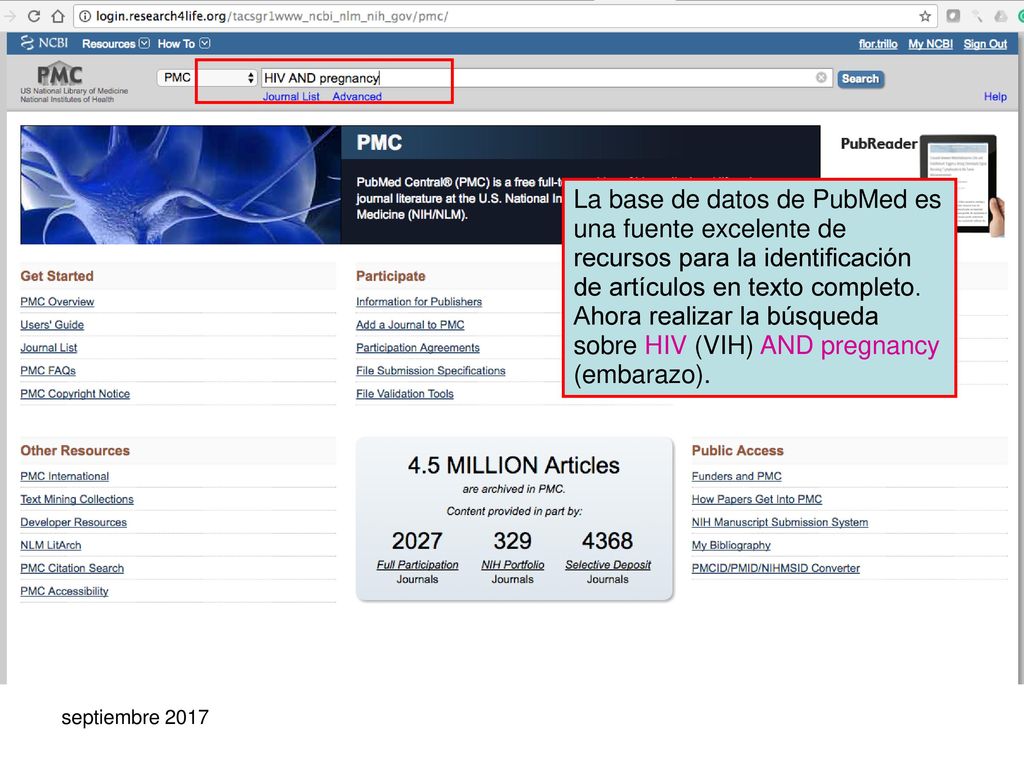Open Add a Journal to PMC link

click(x=410, y=325)
